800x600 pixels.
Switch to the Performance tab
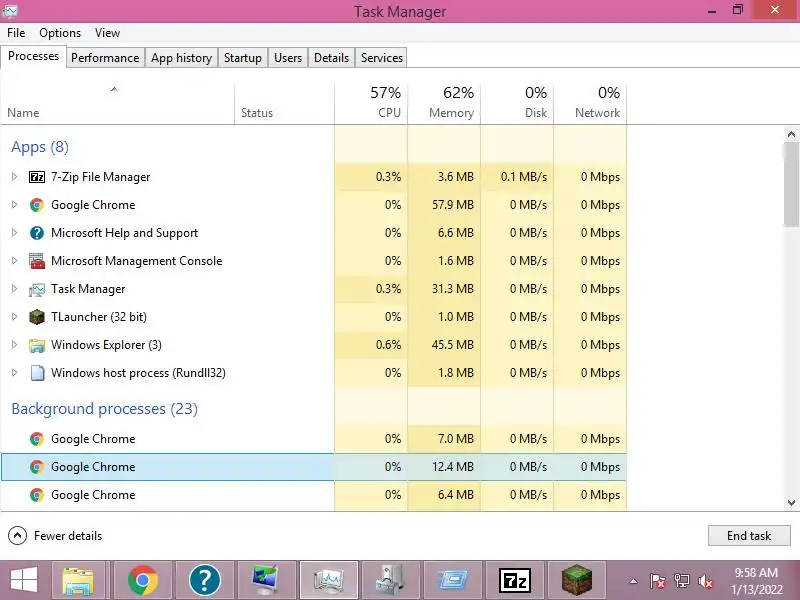click(x=105, y=58)
